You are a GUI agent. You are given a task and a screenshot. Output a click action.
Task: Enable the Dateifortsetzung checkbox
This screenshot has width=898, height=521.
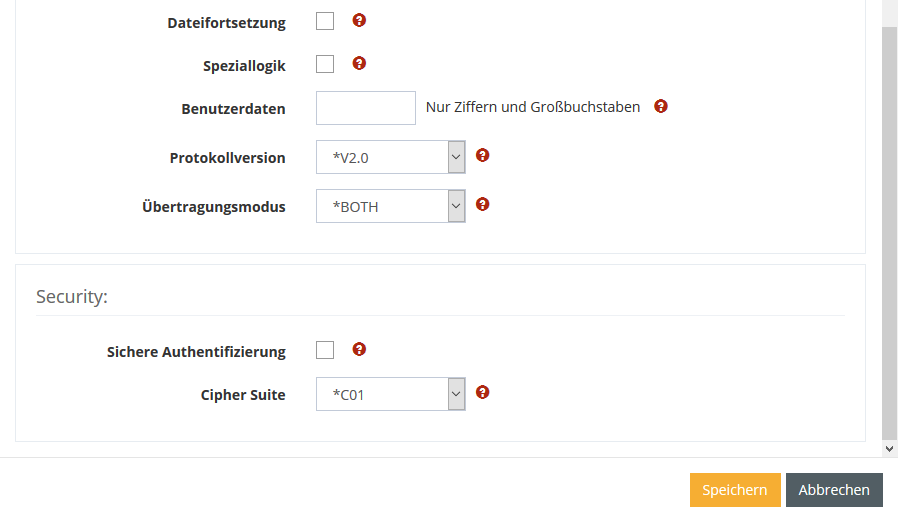325,21
